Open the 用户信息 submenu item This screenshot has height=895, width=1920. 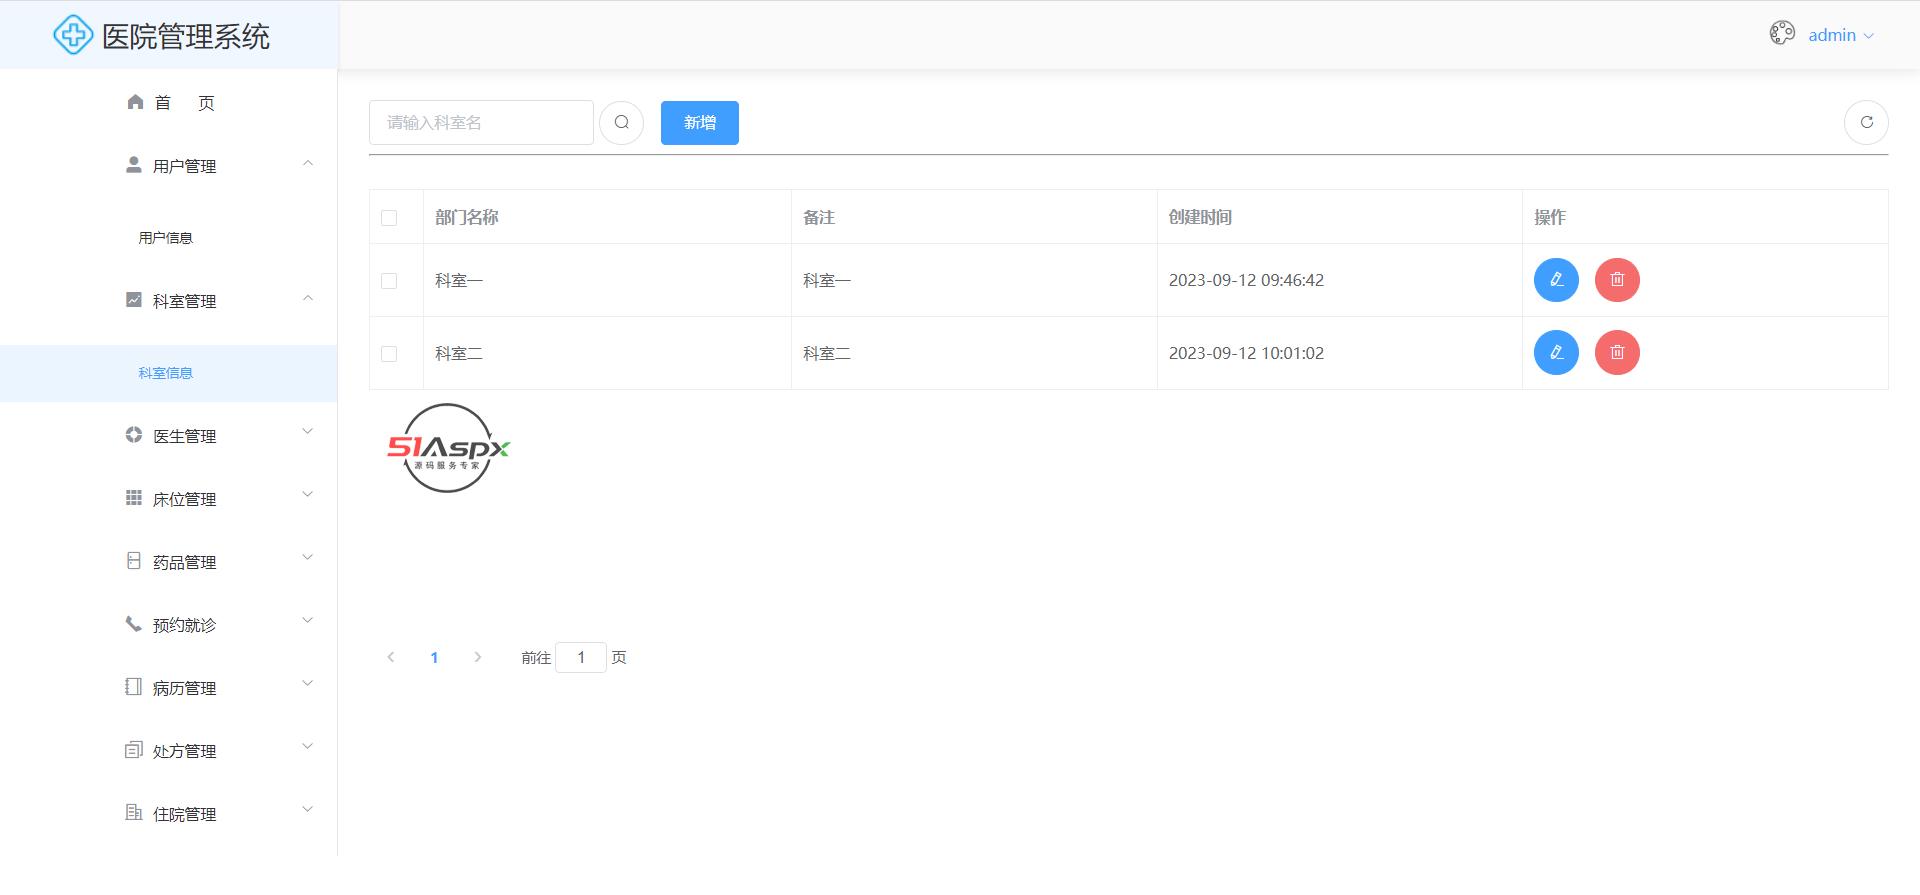click(x=166, y=238)
